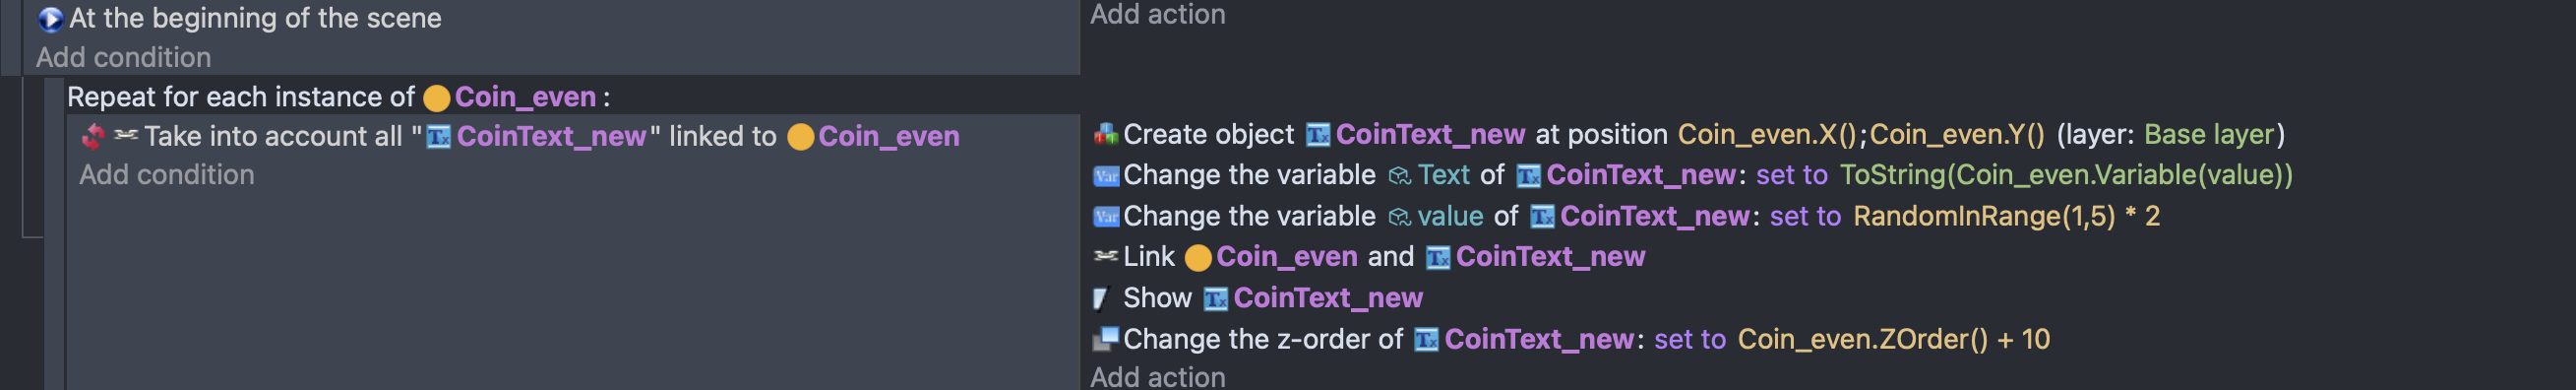Click the Create object action icon
Image resolution: width=2576 pixels, height=390 pixels.
pyautogui.click(x=1105, y=134)
